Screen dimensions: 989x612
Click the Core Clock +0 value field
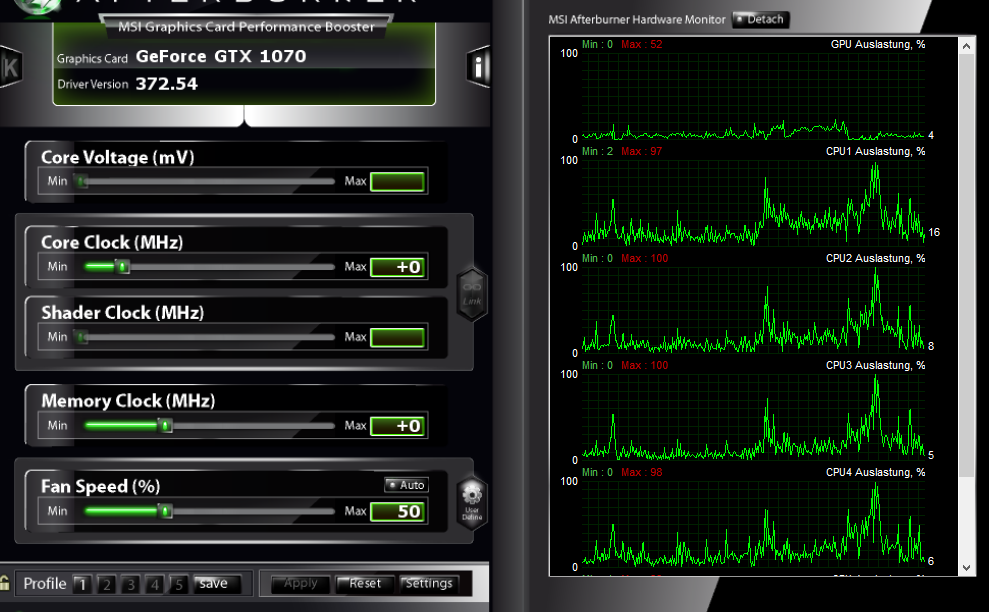tap(397, 267)
